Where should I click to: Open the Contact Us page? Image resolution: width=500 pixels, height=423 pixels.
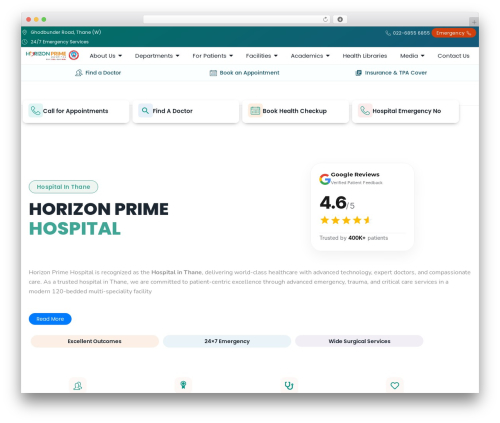point(453,56)
